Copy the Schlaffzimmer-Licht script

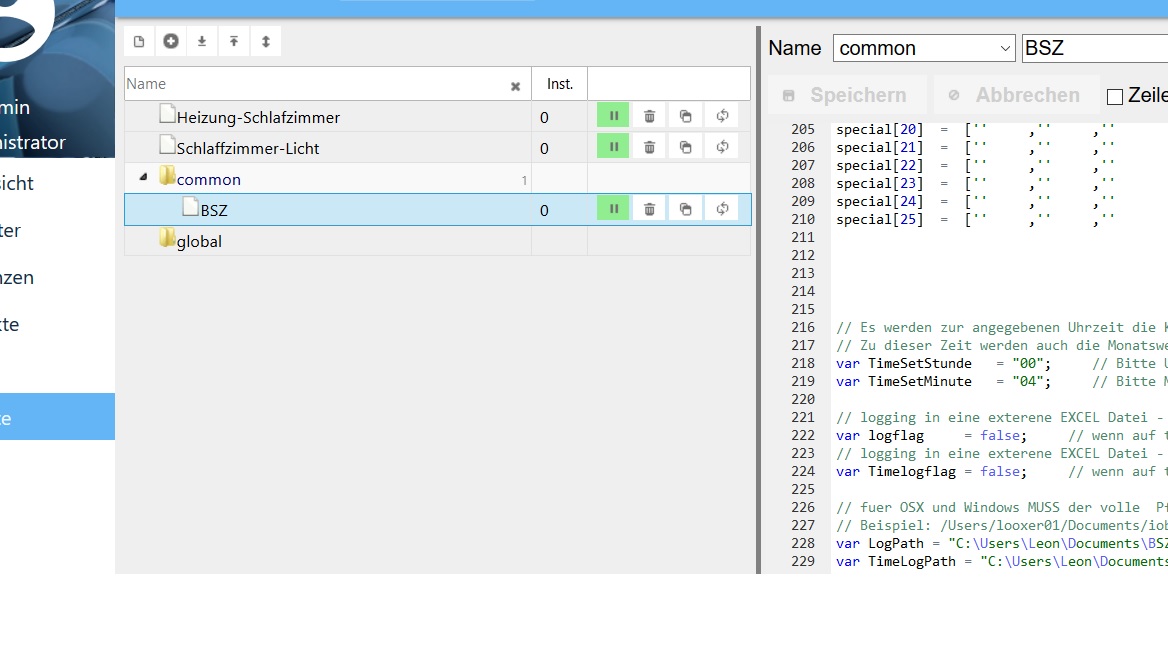[x=686, y=147]
